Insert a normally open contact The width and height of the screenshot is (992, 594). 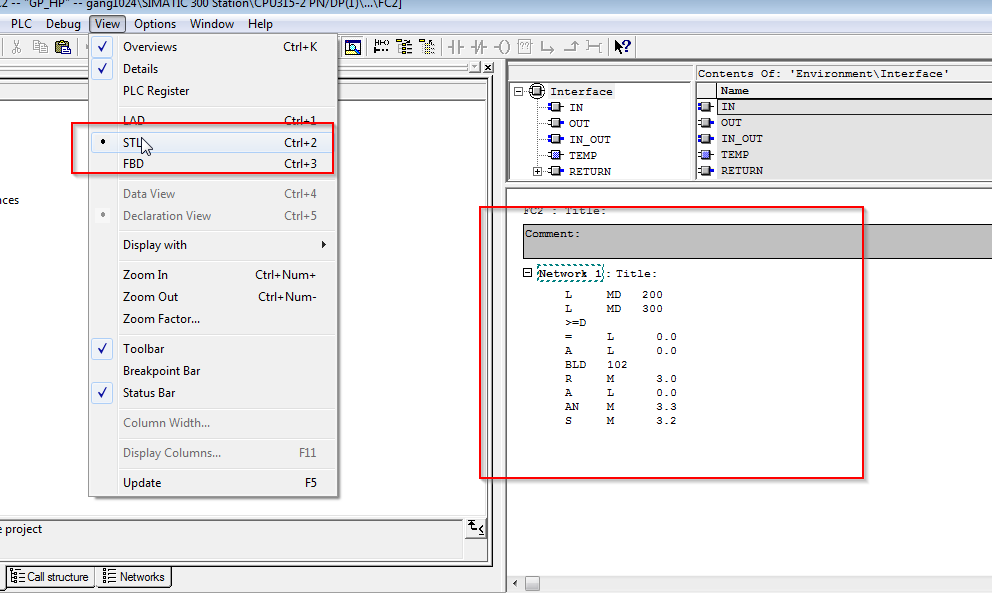[x=457, y=46]
